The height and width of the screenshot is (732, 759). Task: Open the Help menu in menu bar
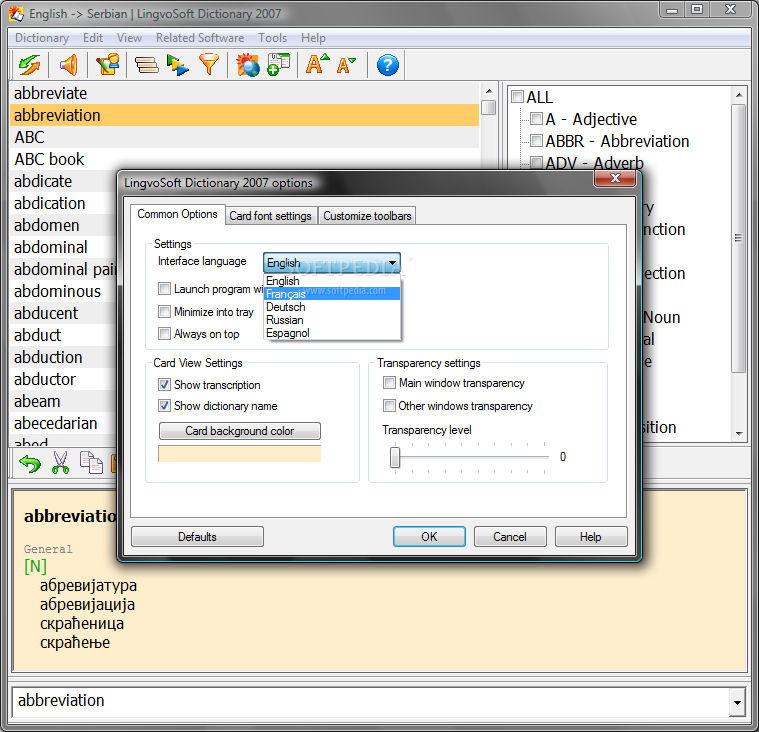click(x=313, y=38)
